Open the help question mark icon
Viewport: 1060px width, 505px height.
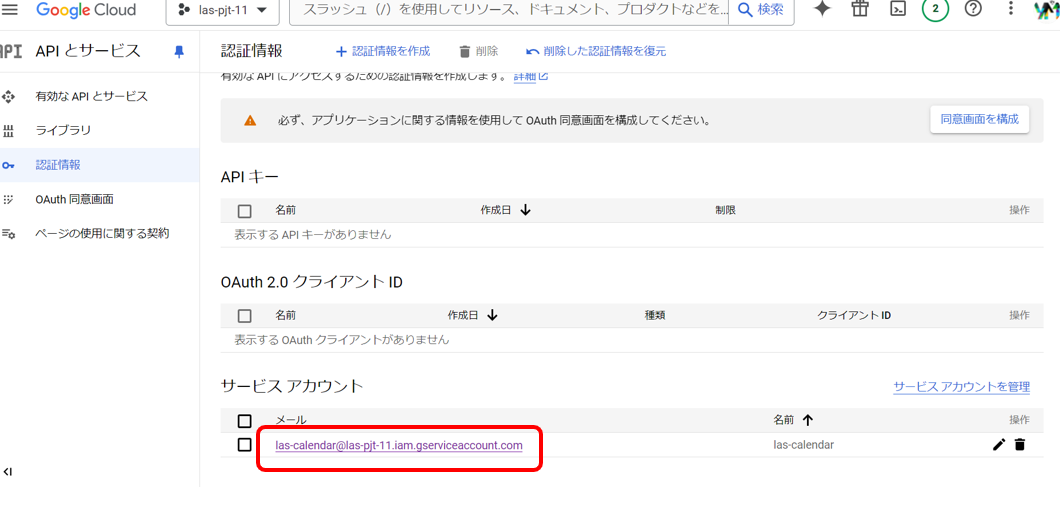pos(973,9)
